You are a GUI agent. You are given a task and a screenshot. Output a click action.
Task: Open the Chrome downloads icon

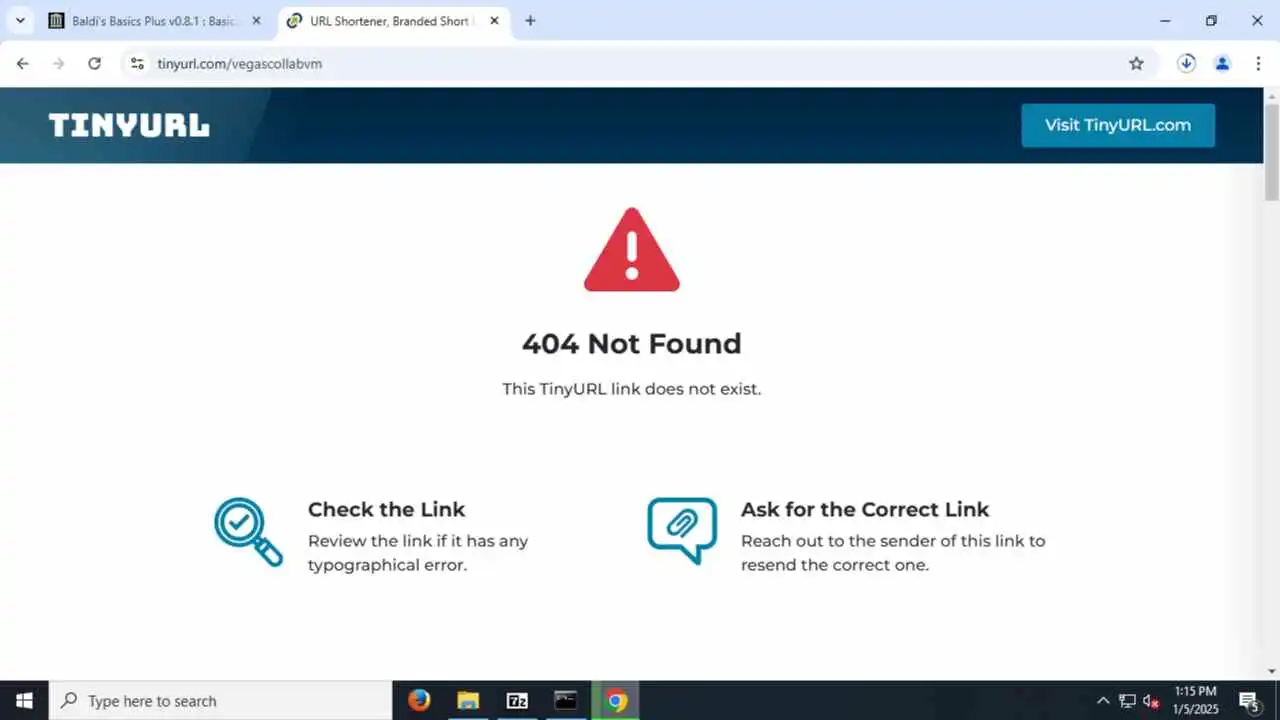(x=1186, y=63)
